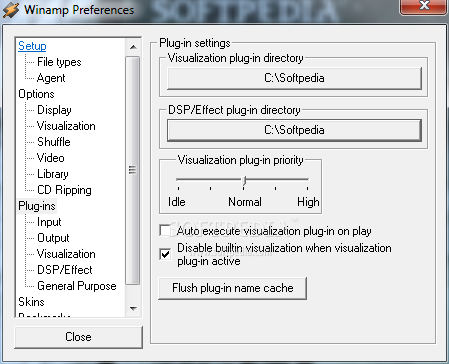Click the Close button at bottom left
The image size is (449, 364).
click(x=78, y=337)
